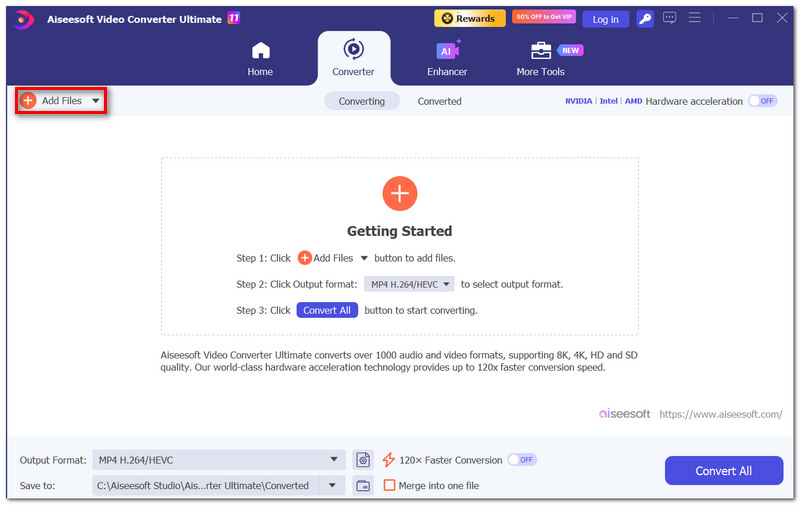
Task: Open the Enhancer tab
Action: (447, 59)
